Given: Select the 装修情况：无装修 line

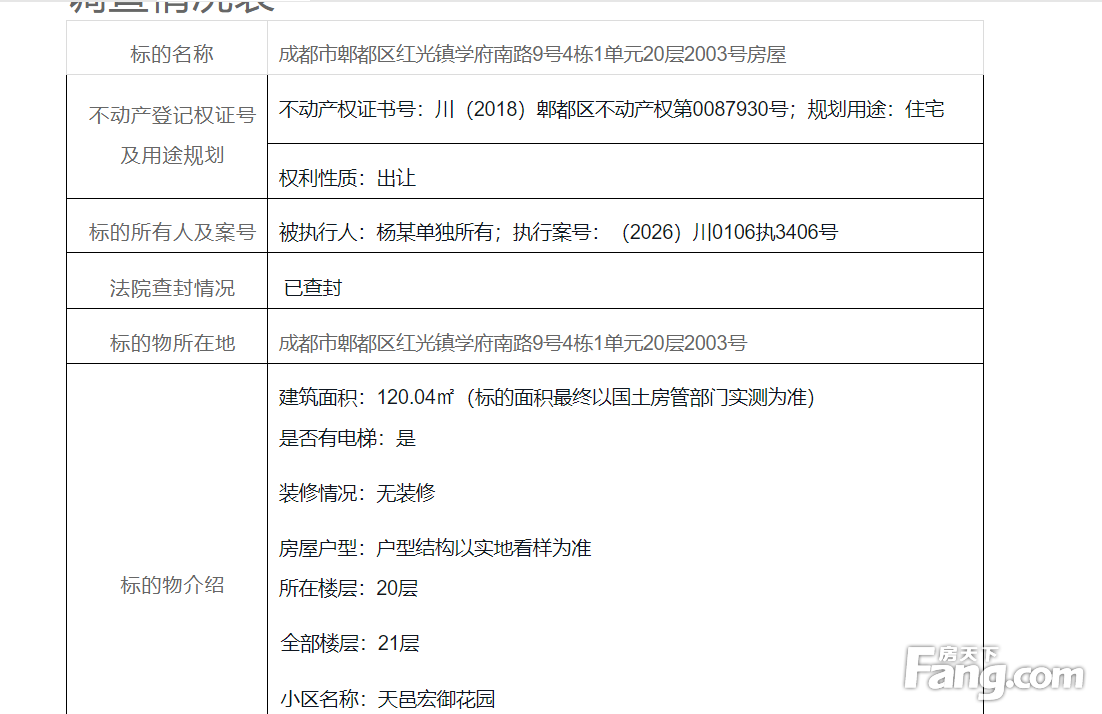Looking at the screenshot, I should (x=357, y=493).
